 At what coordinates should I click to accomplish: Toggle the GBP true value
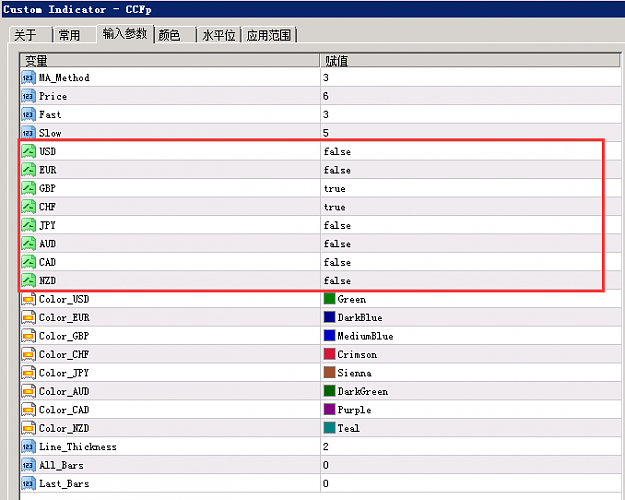click(x=334, y=188)
